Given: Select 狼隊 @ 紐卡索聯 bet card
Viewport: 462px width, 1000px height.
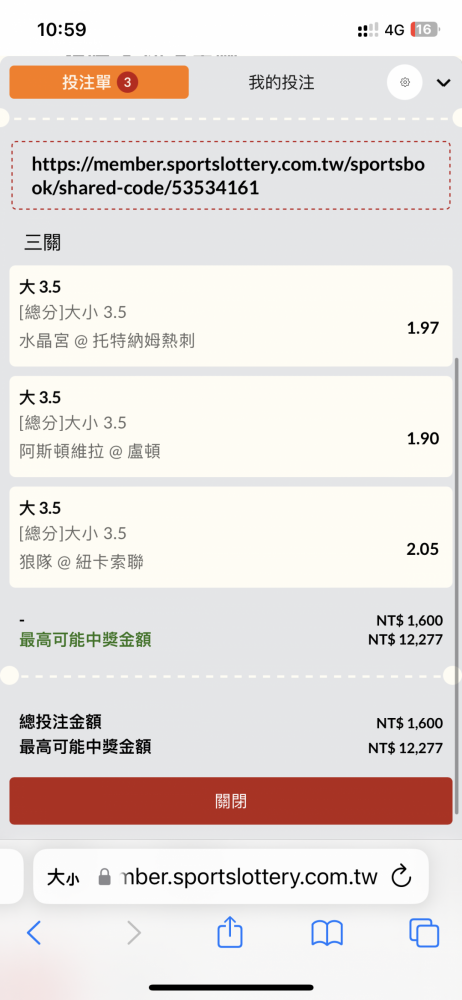Looking at the screenshot, I should (230, 537).
